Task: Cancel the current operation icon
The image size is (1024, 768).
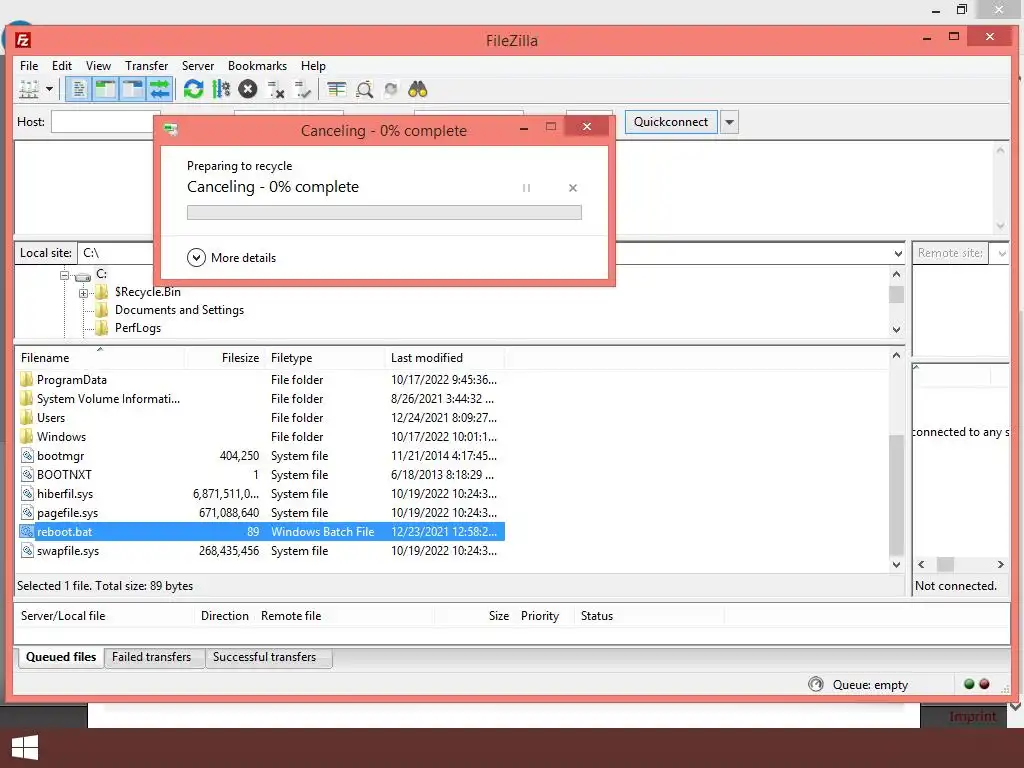Action: [x=248, y=89]
